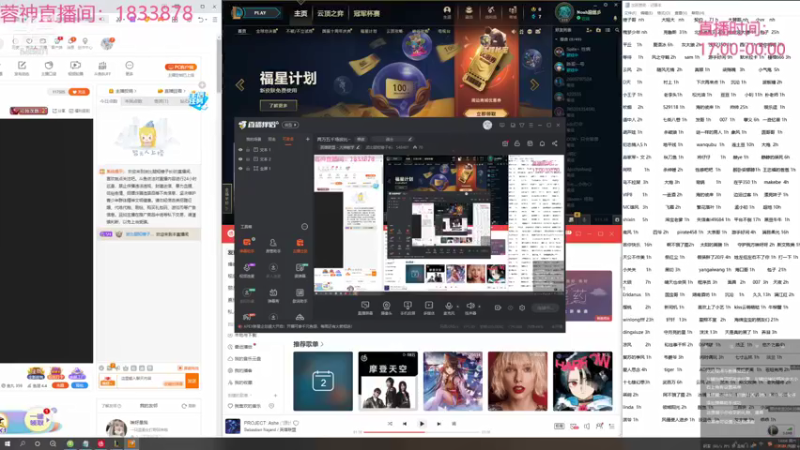
Task: Expand the 推荐歌单 section arrow
Action: click(x=322, y=344)
